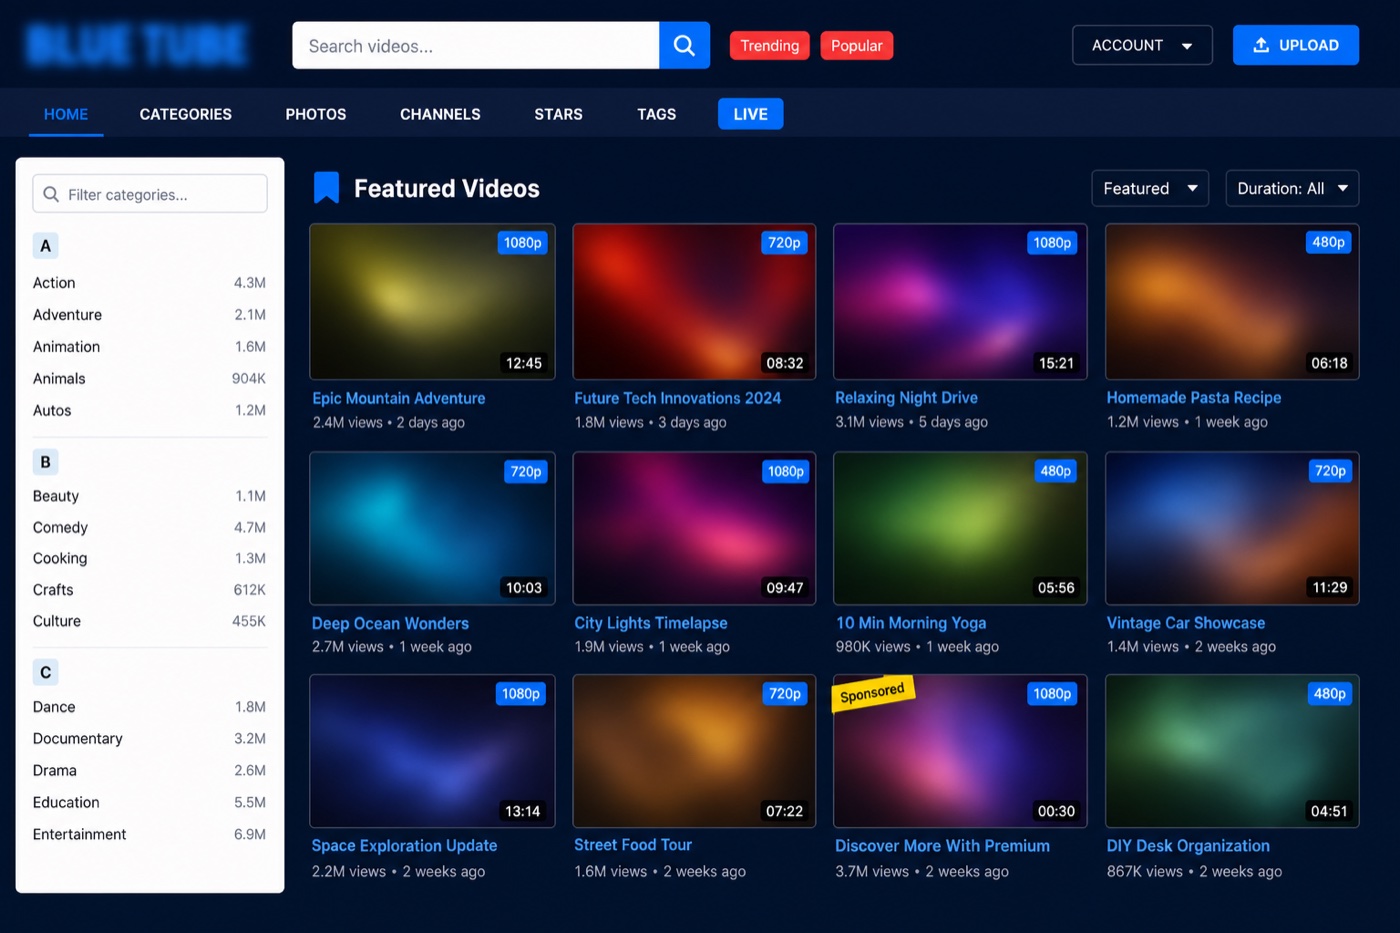Click the Featured Videos bookmark icon
The image size is (1400, 933).
(326, 188)
